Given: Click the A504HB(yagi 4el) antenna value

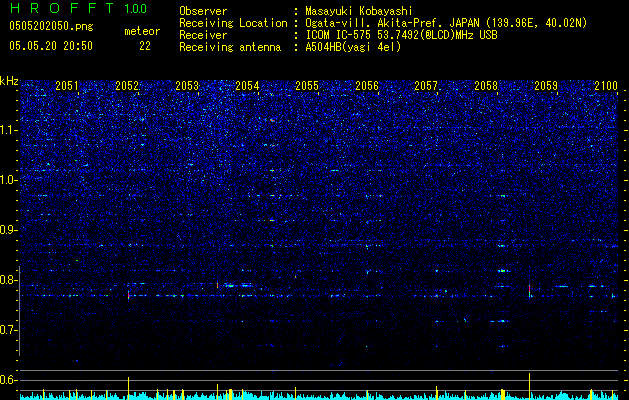Looking at the screenshot, I should [353, 47].
